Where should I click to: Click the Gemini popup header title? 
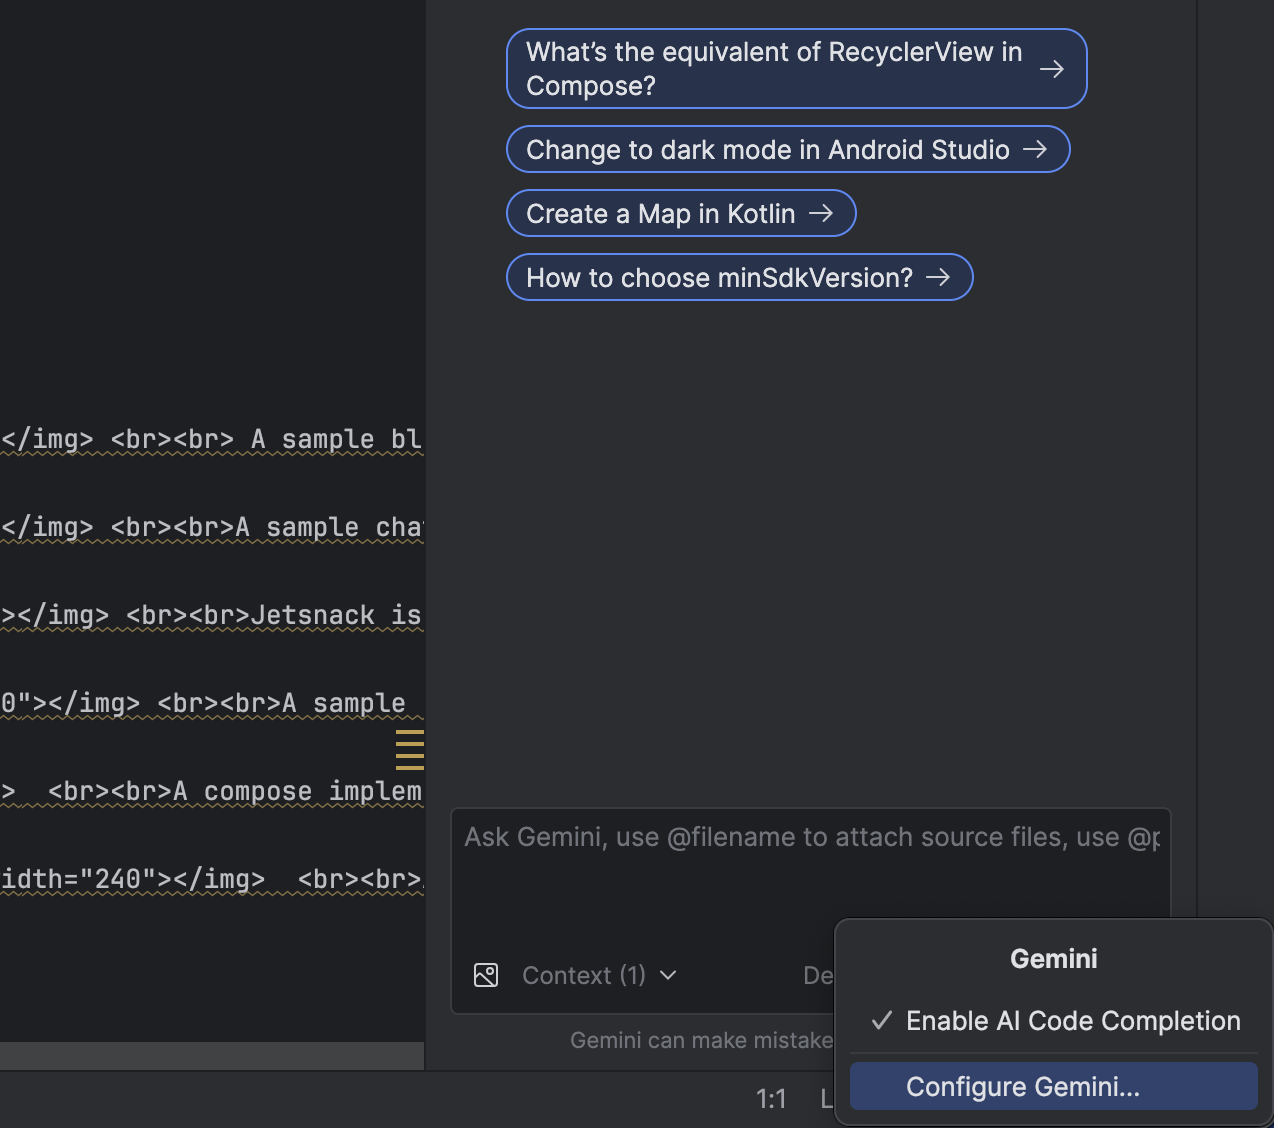(x=1053, y=958)
